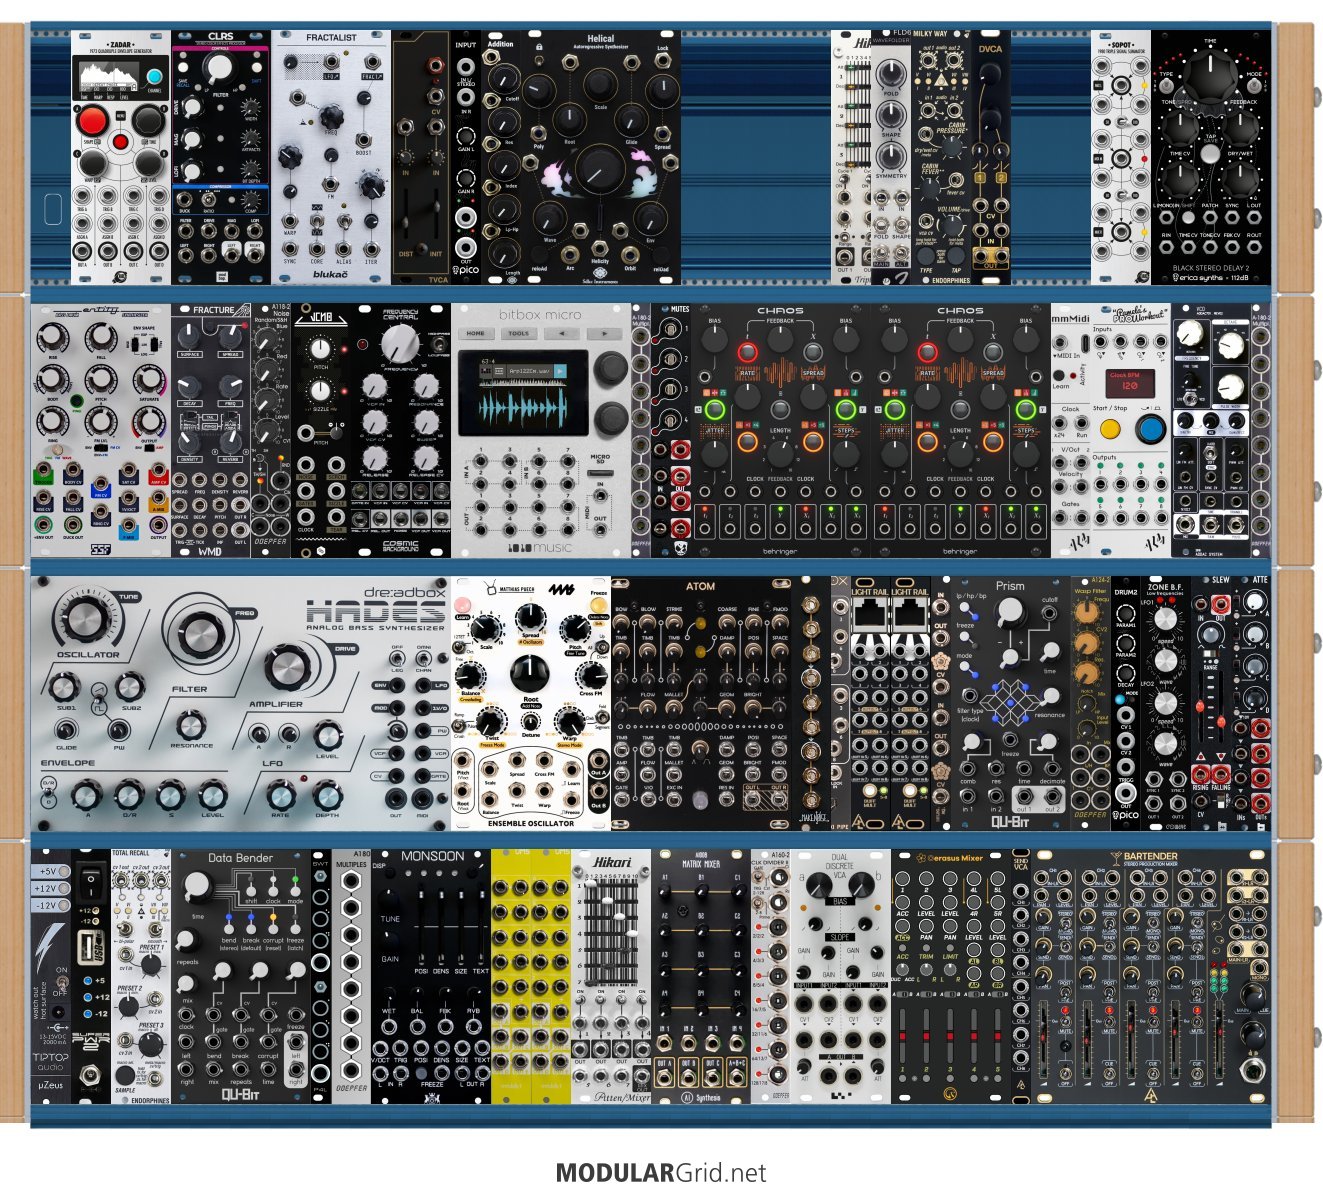Click the blue play icon on bitbox micro screen
Image resolution: width=1323 pixels, height=1194 pixels.
(x=560, y=372)
